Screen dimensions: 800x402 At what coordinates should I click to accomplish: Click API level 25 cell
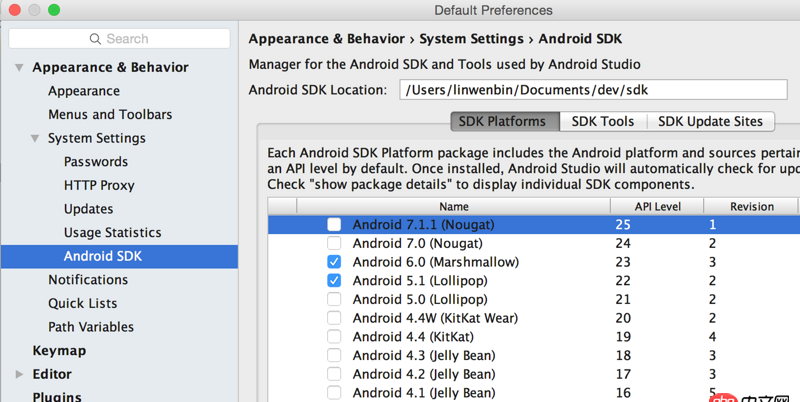point(623,224)
